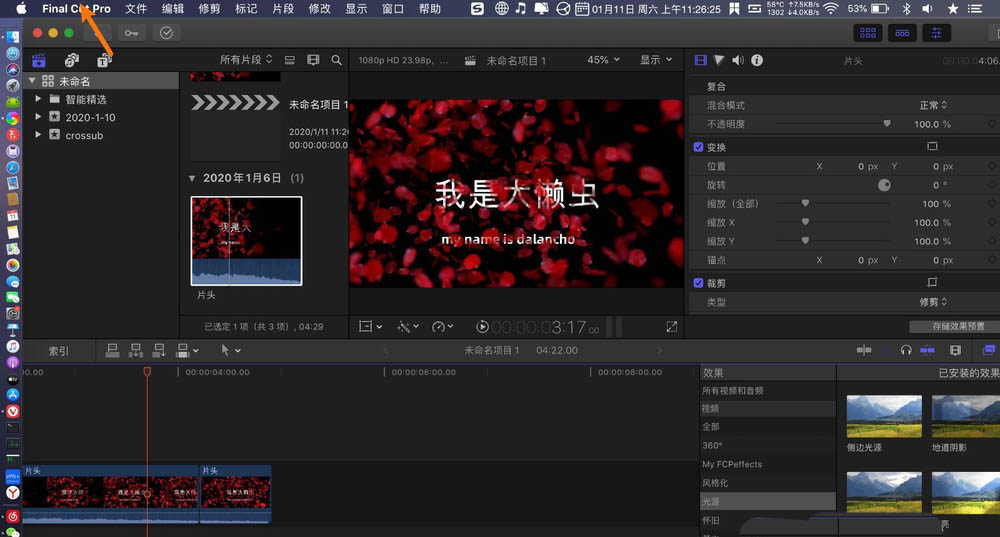The image size is (1000, 537).
Task: Click the viewer fullscreen expand icon
Action: pyautogui.click(x=672, y=327)
